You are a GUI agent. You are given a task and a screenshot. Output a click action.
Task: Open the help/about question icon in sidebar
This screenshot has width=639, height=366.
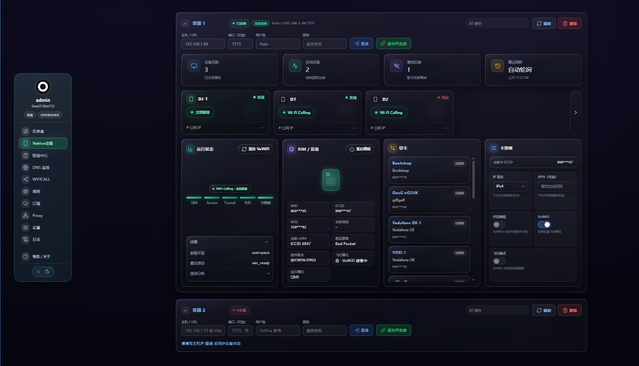coord(25,256)
